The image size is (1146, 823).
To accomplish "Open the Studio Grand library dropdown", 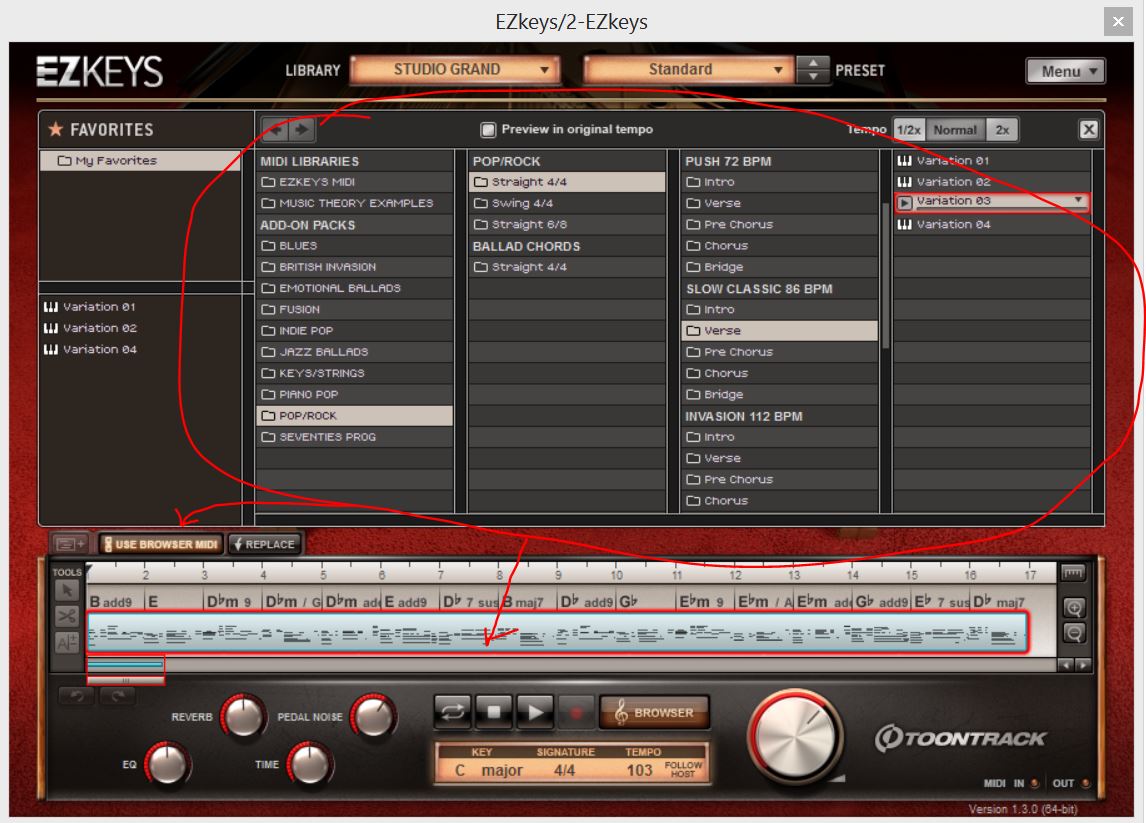I will [x=455, y=69].
